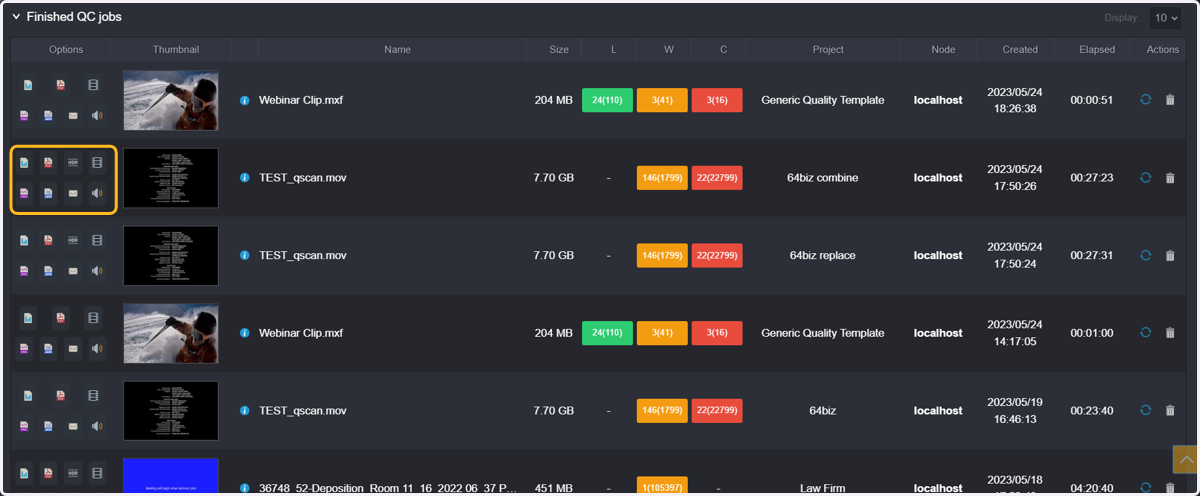The width and height of the screenshot is (1200, 496).
Task: Open PDF report for Webinar Clip 14:17:05 job
Action: 60,318
